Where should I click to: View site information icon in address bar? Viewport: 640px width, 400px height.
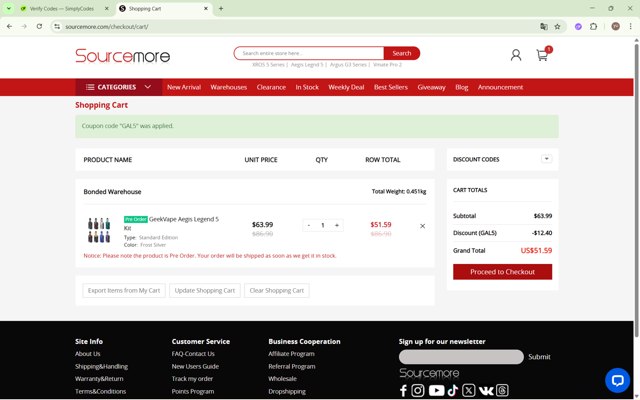tap(57, 27)
